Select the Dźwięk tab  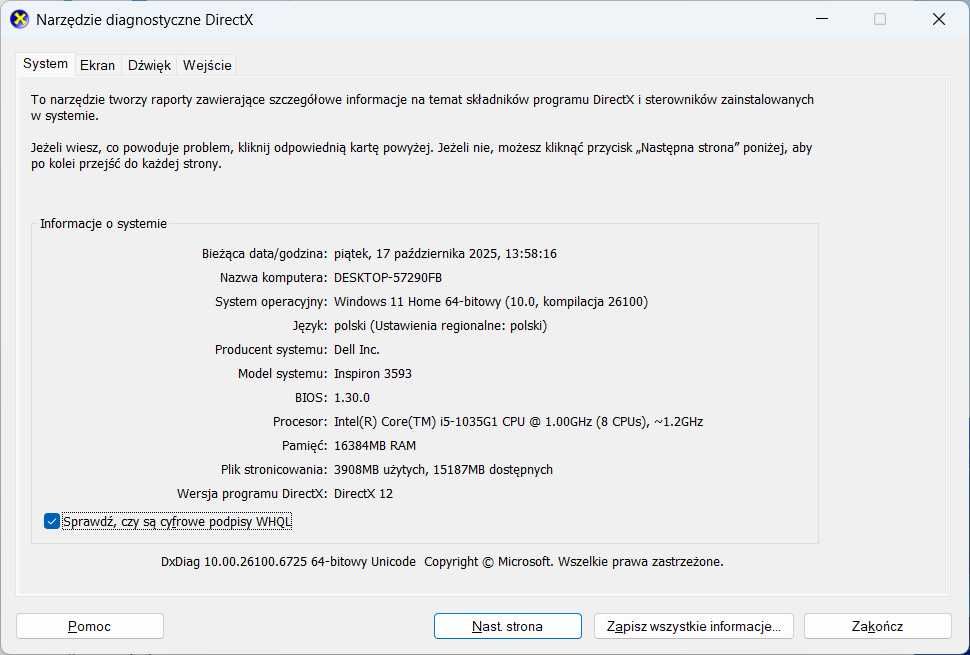(x=150, y=65)
